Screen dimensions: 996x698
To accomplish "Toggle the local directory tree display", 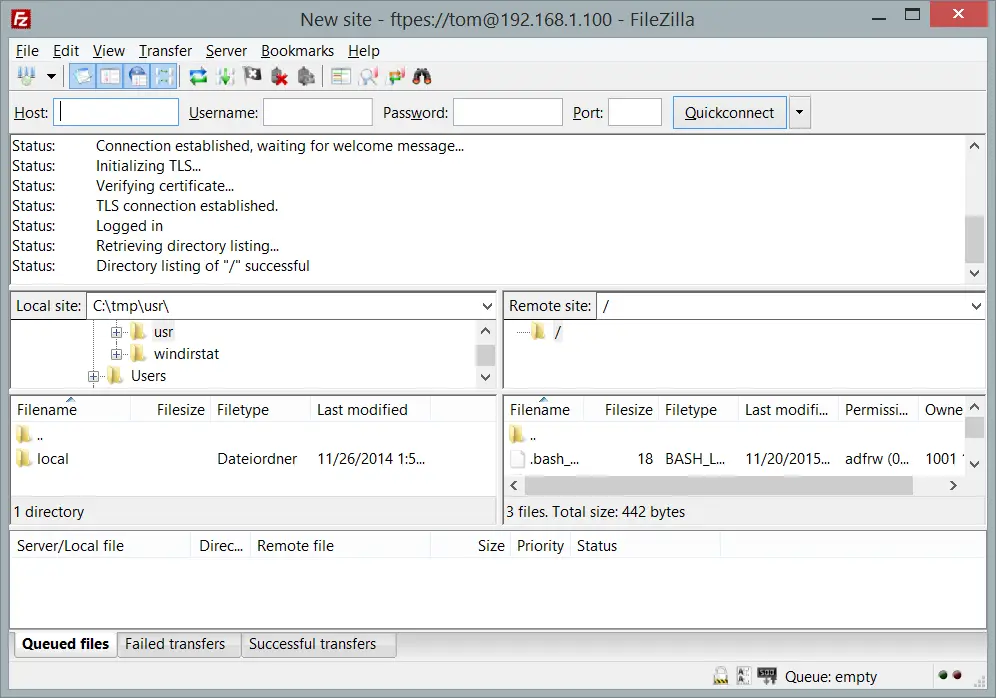I will (x=110, y=77).
